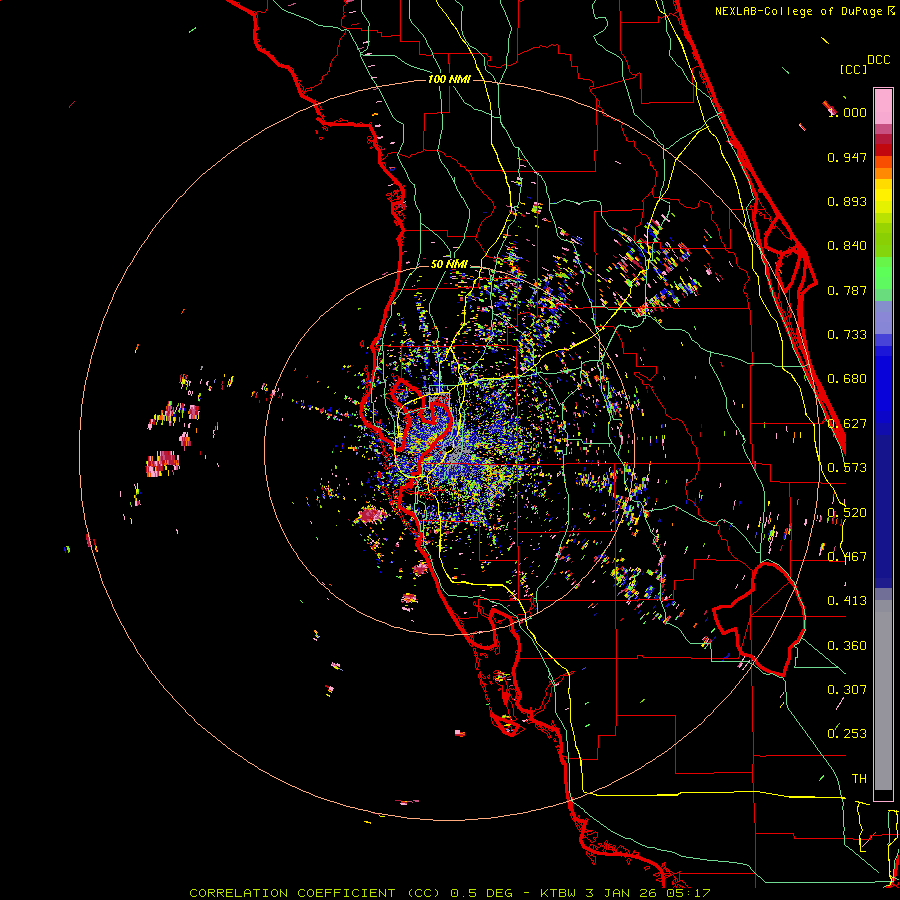
Task: Click the 0.733 scale value
Action: [x=847, y=335]
